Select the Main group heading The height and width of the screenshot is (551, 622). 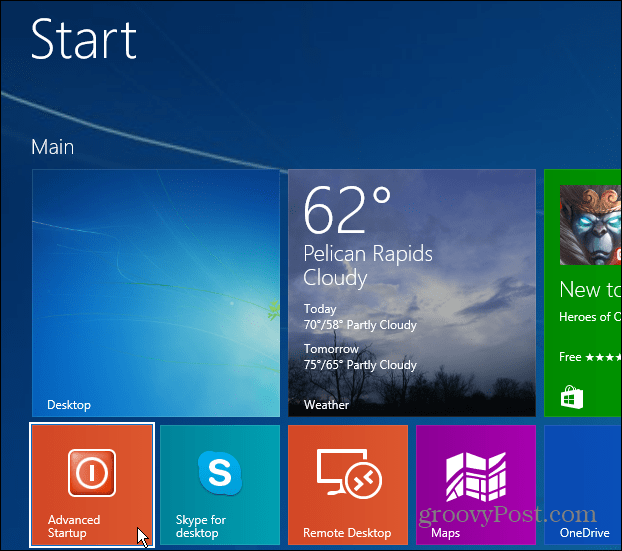(x=52, y=147)
